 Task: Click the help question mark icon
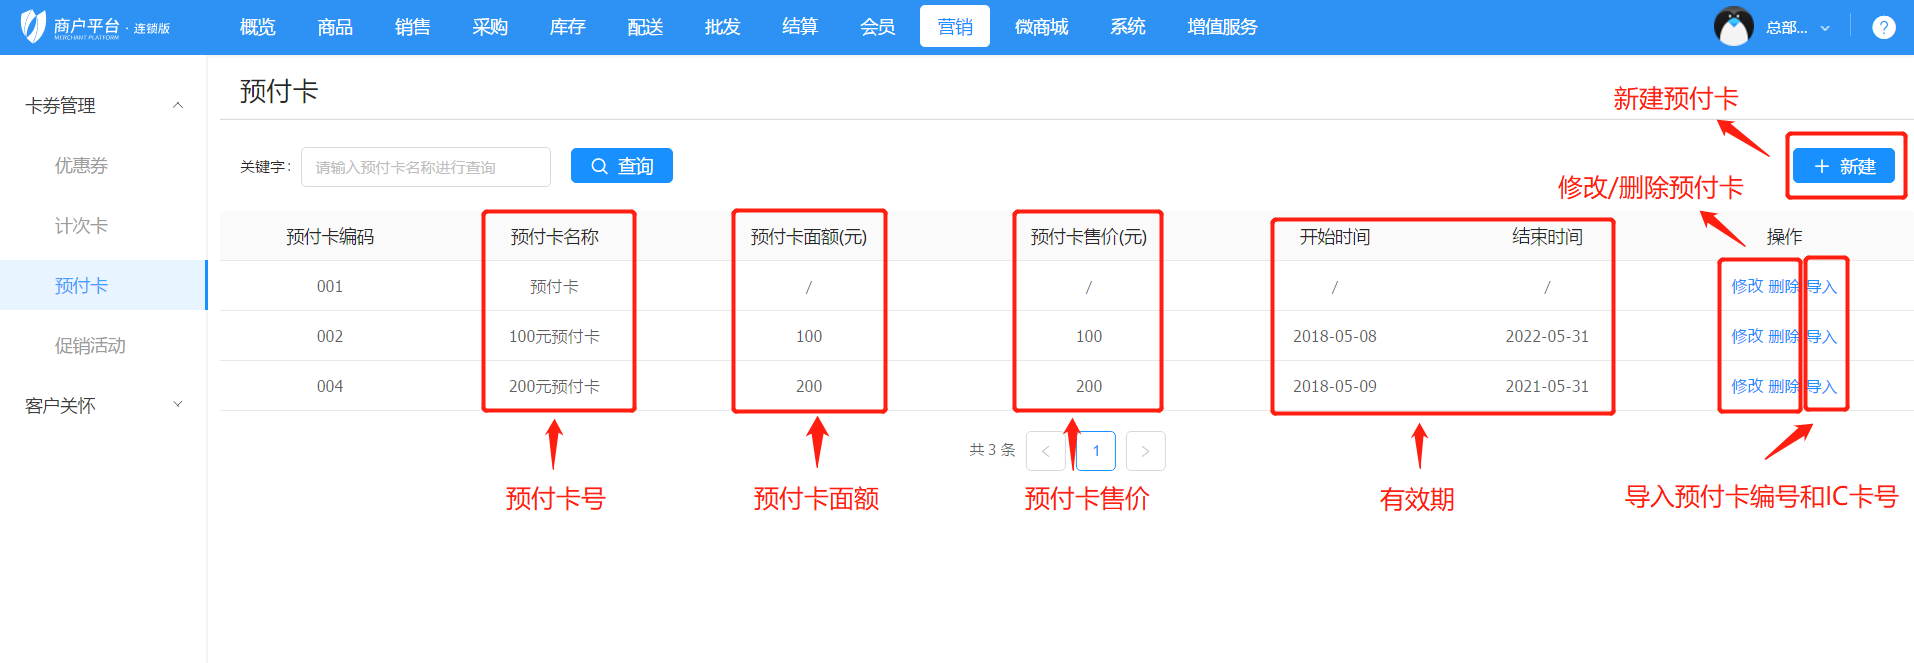pos(1883,27)
